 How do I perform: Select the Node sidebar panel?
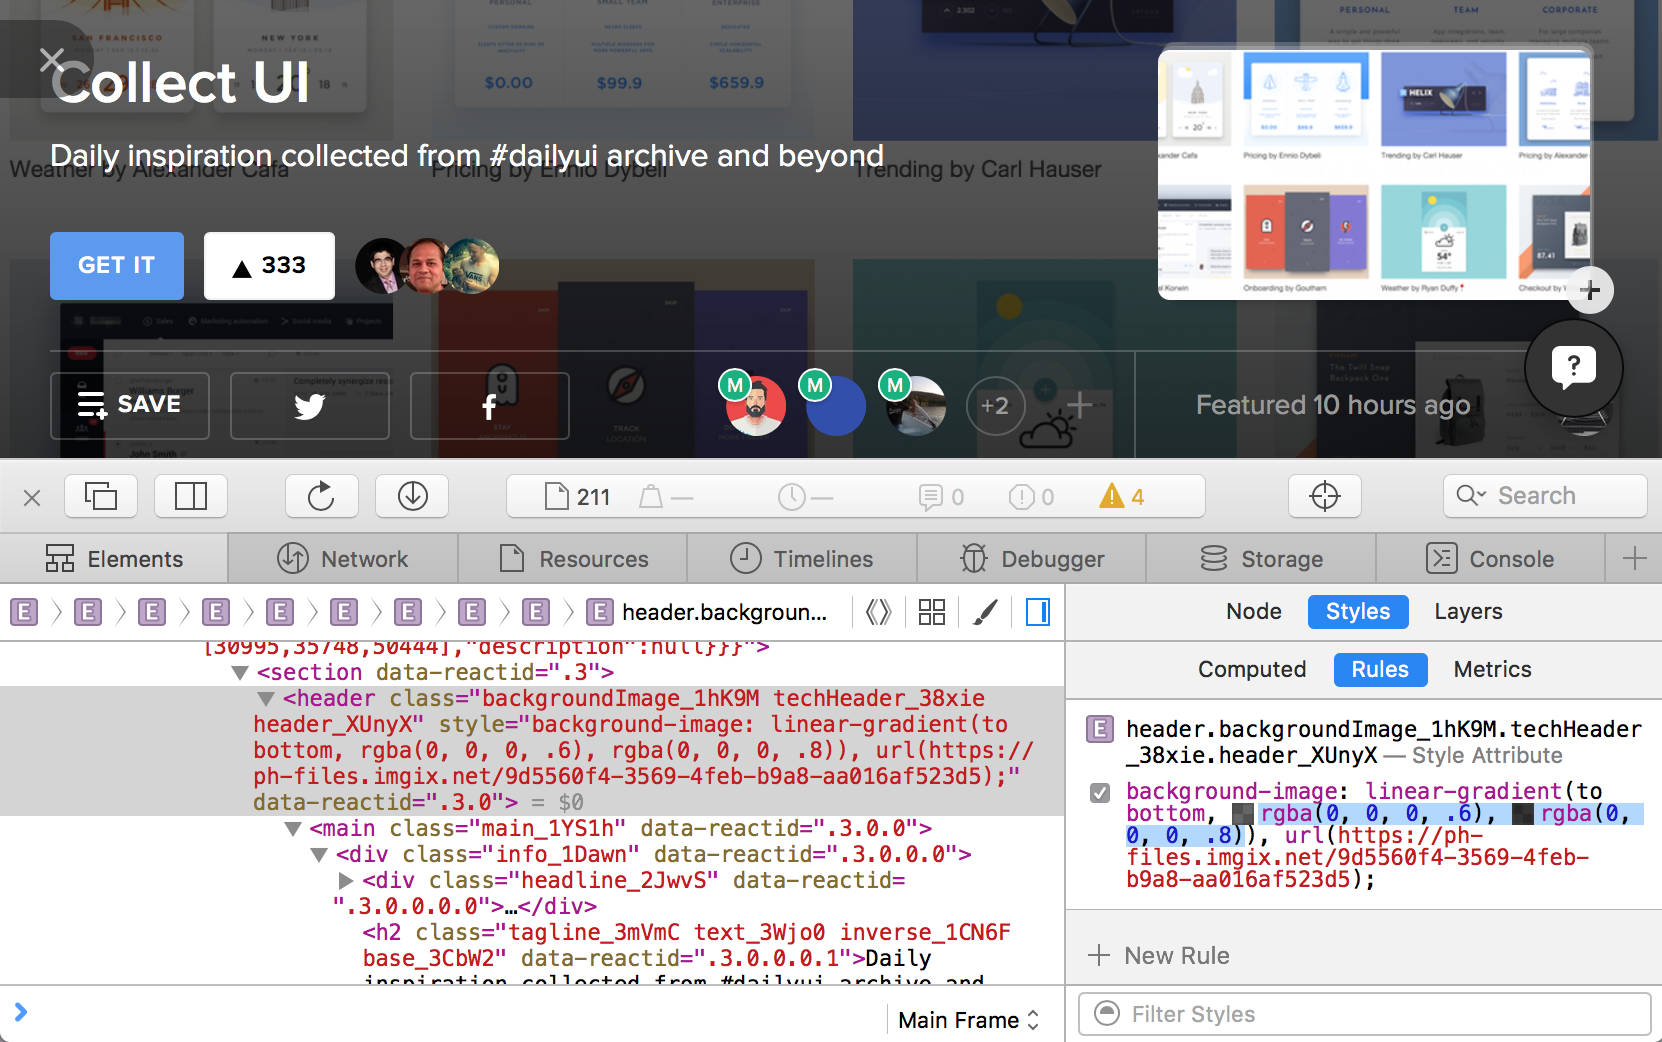1254,612
